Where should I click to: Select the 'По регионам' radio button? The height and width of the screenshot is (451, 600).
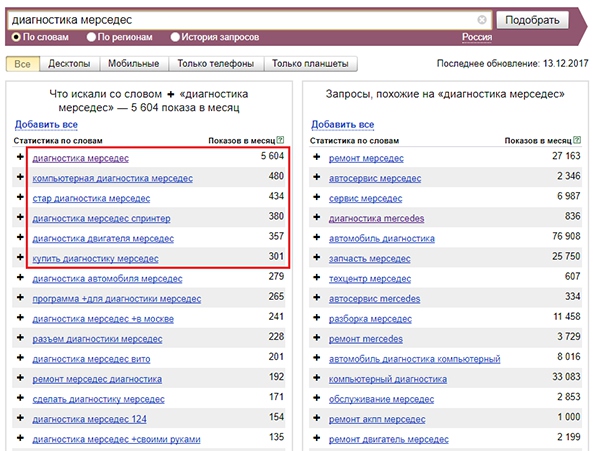pyautogui.click(x=91, y=37)
